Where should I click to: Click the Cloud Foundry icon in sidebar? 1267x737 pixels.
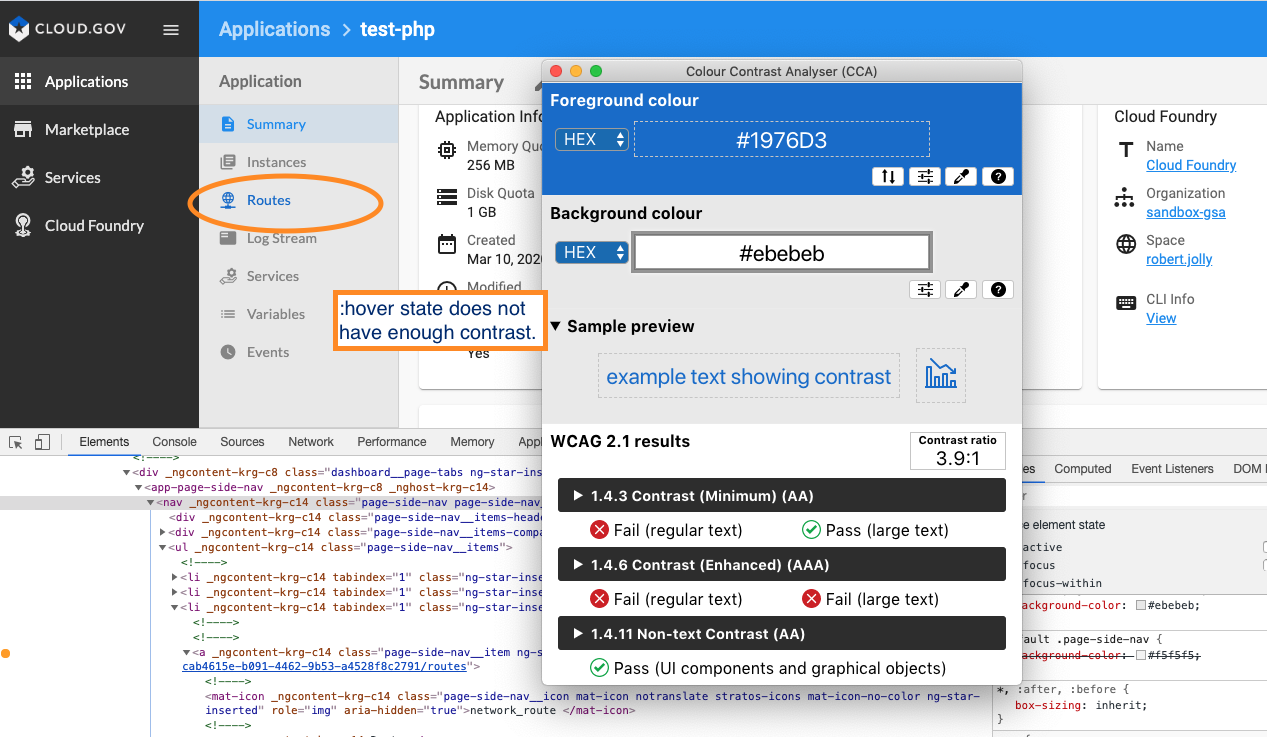click(x=23, y=225)
